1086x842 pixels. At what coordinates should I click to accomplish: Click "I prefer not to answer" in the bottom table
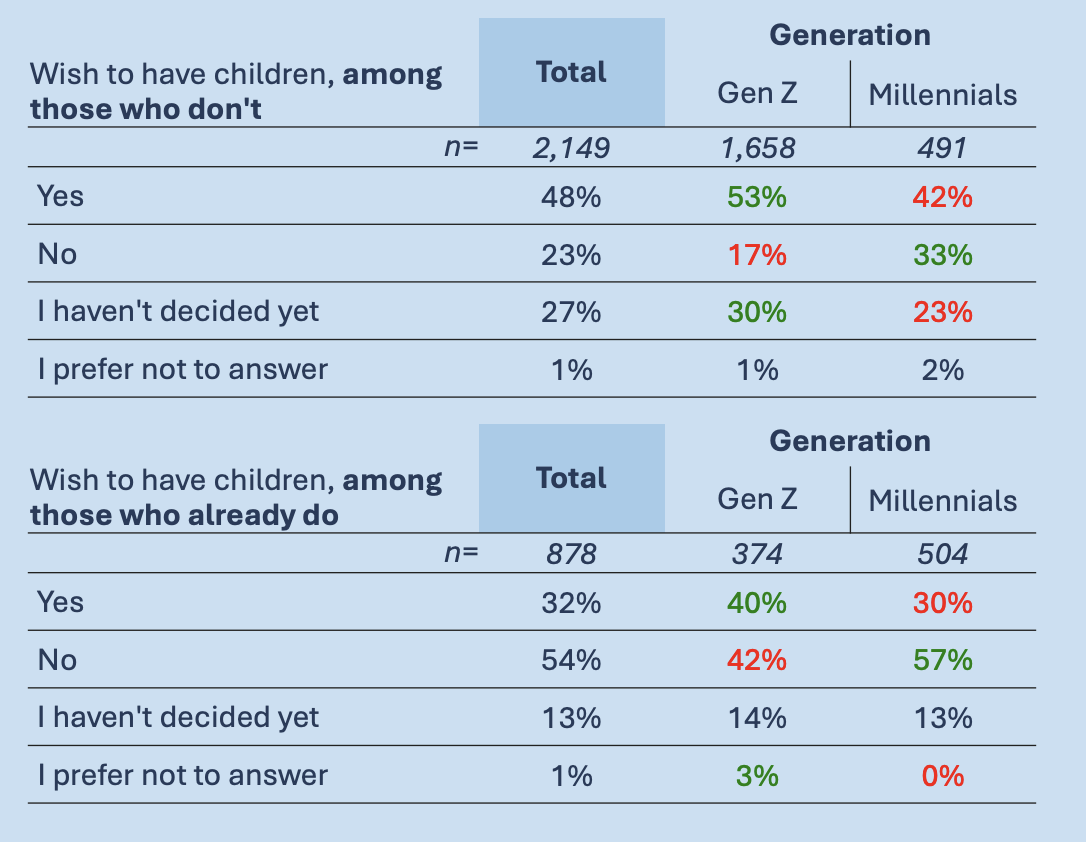click(182, 775)
